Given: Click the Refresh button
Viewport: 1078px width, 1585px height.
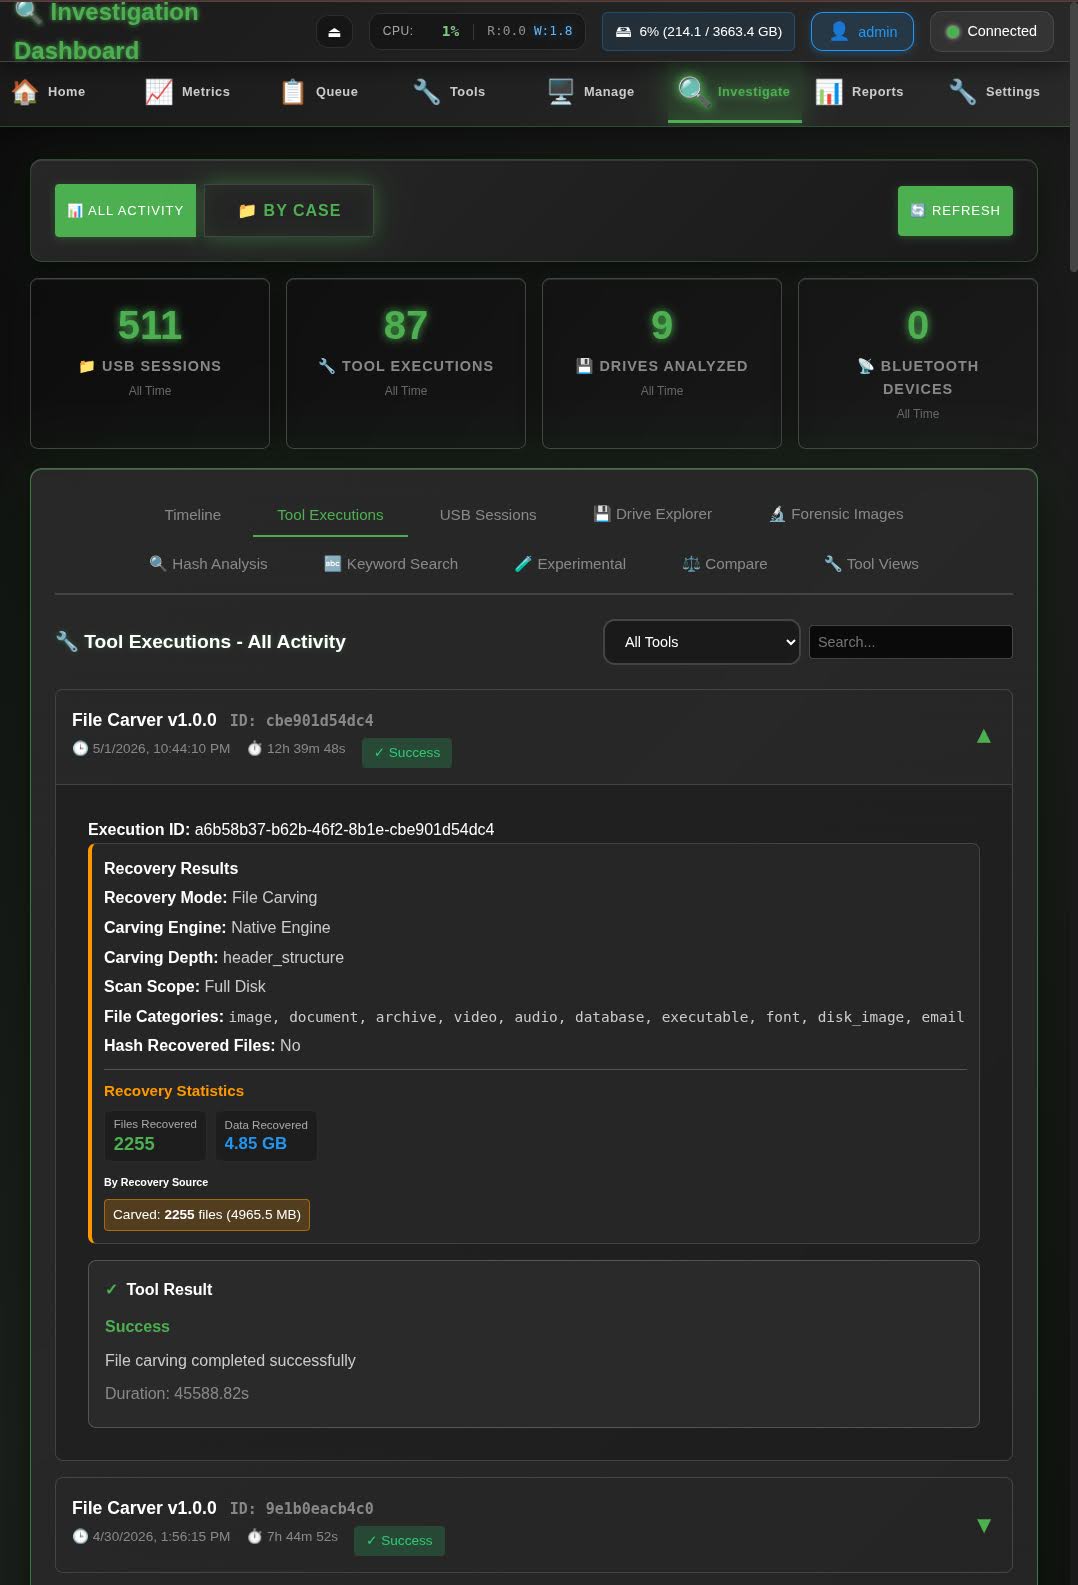Looking at the screenshot, I should tap(955, 211).
